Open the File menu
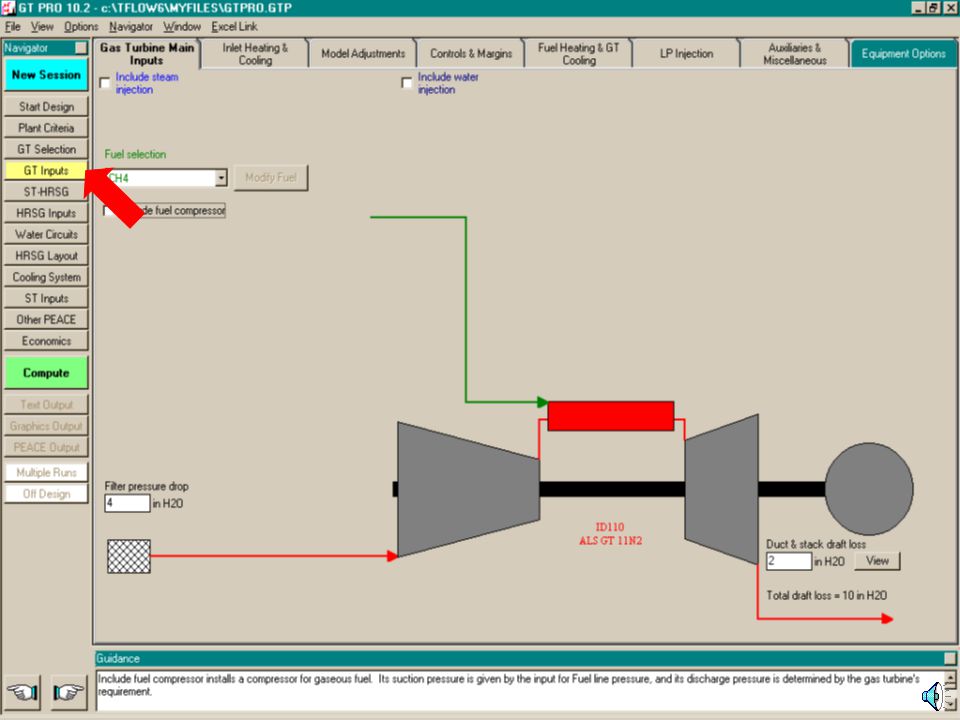The width and height of the screenshot is (960, 720). coord(13,26)
